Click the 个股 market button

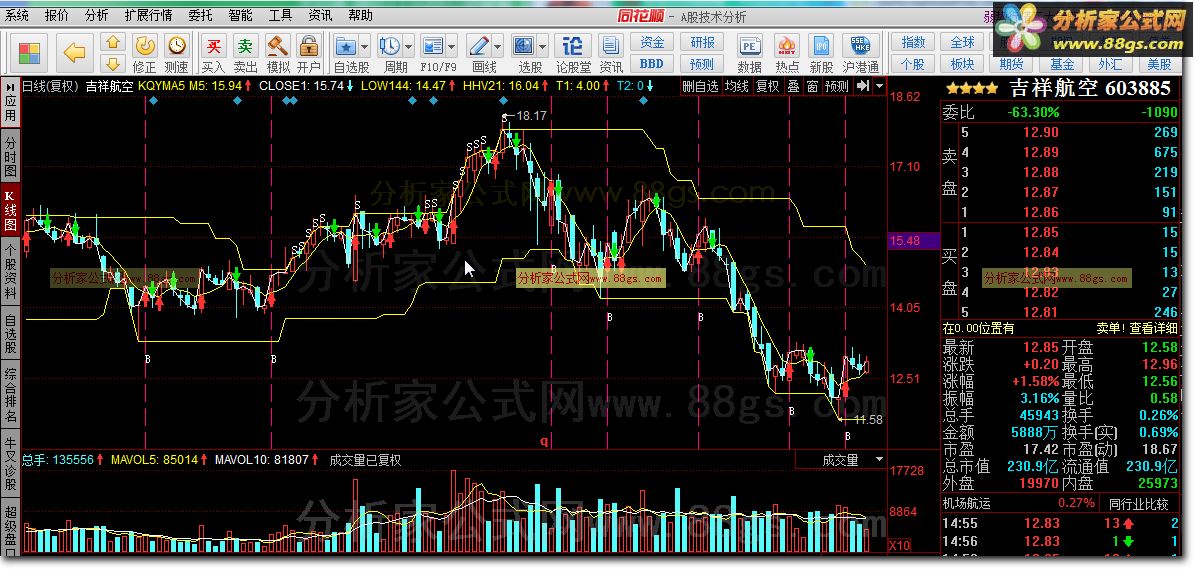913,64
